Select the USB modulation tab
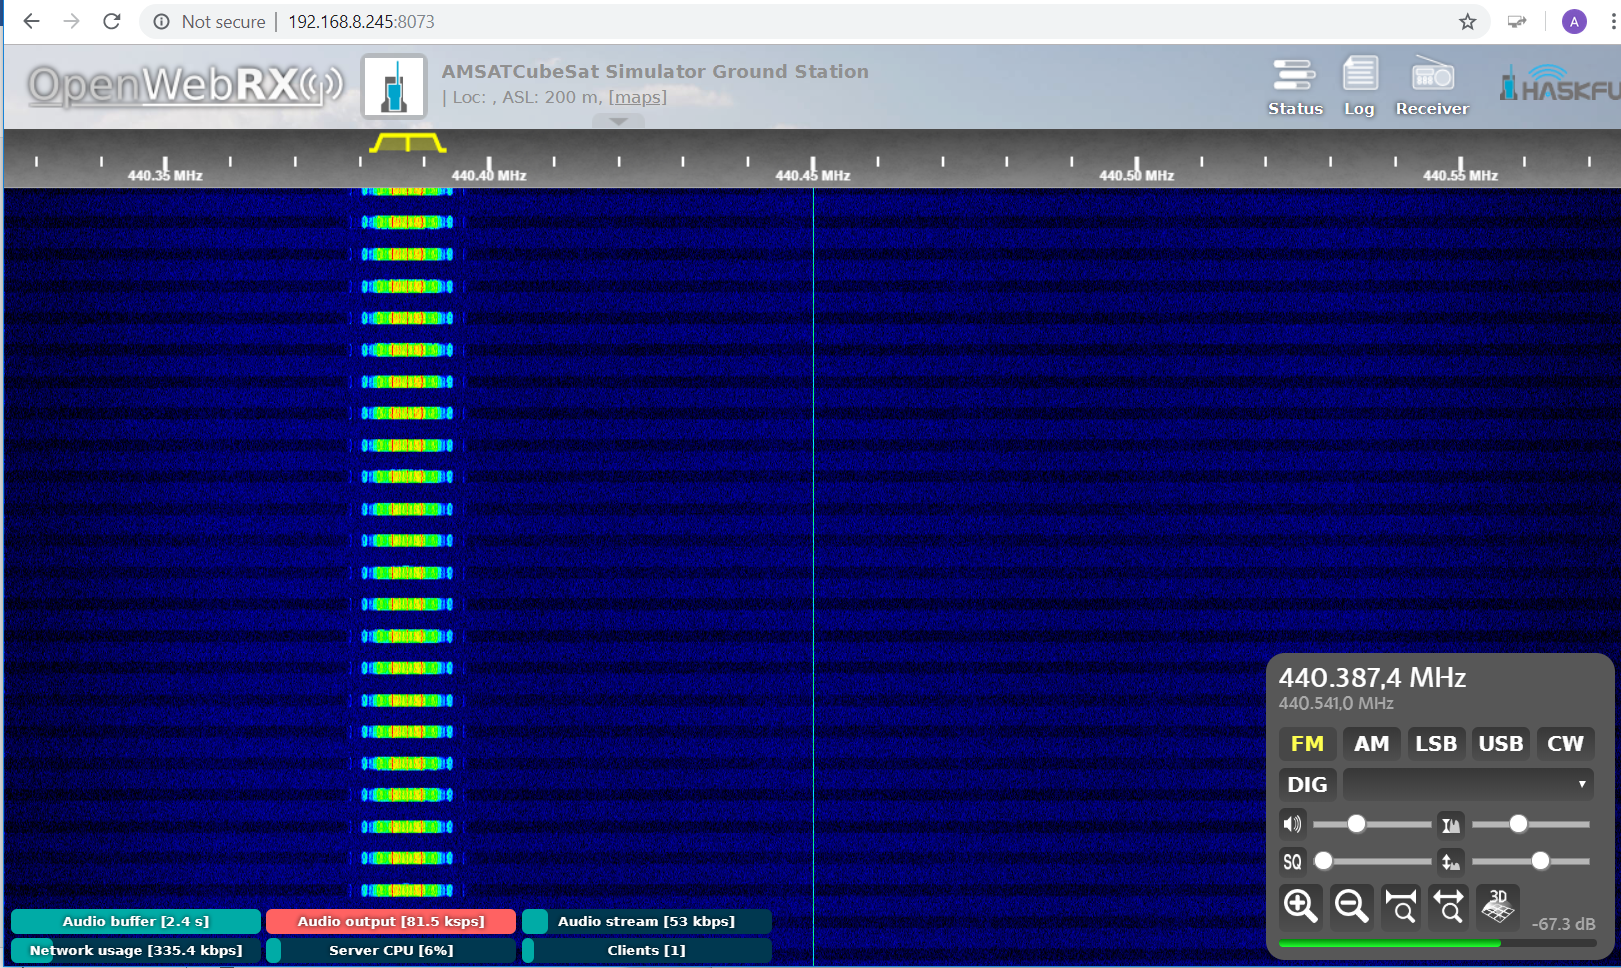Screen dimensions: 1621x968 coord(1500,743)
